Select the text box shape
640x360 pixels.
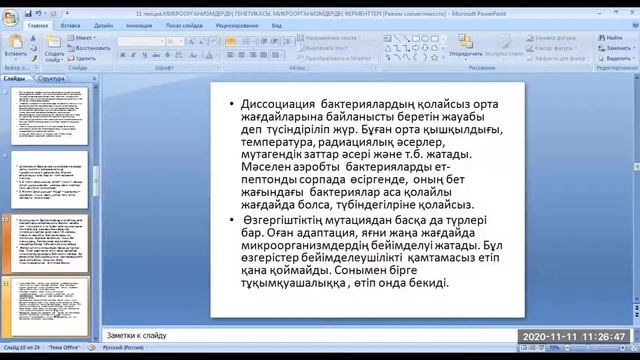tap(388, 39)
